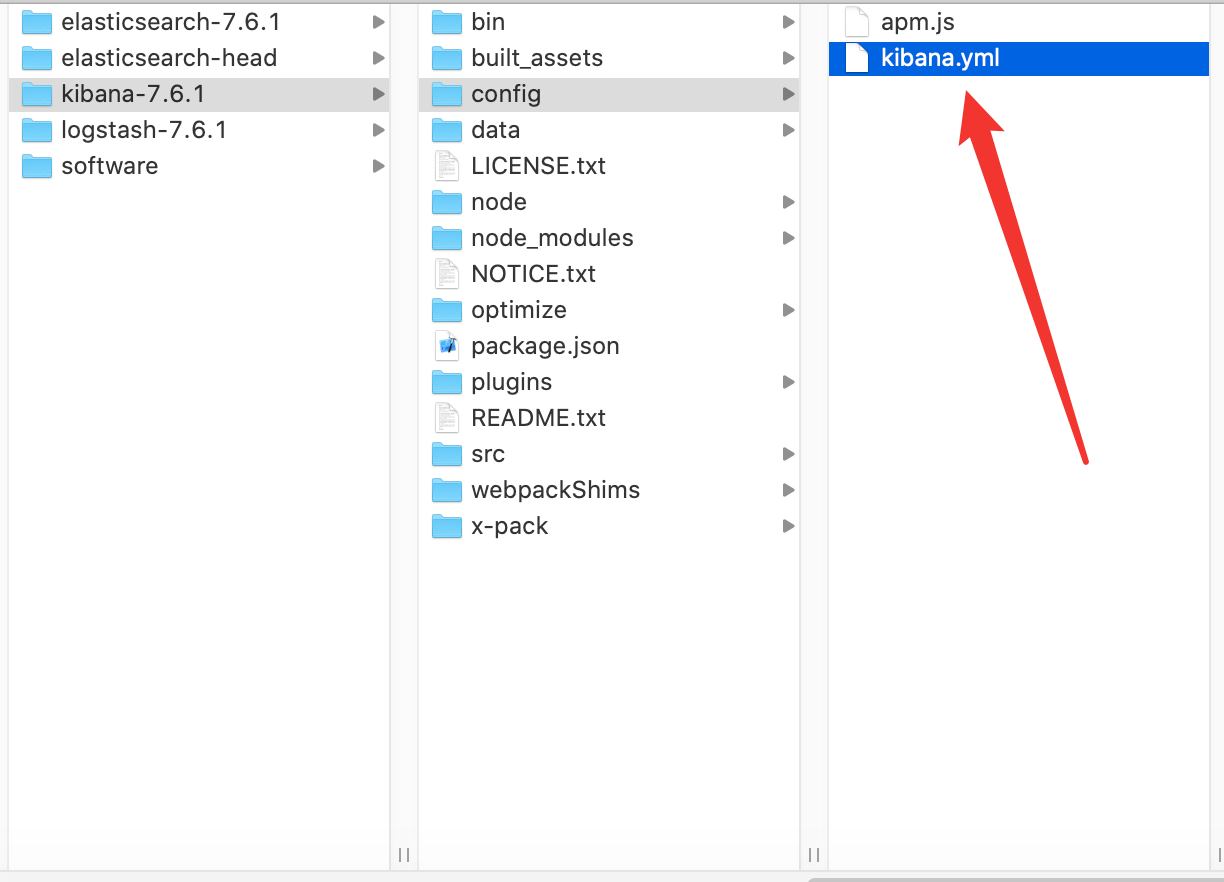Click the kibana.yml file icon
Image resolution: width=1224 pixels, height=882 pixels.
tap(857, 58)
